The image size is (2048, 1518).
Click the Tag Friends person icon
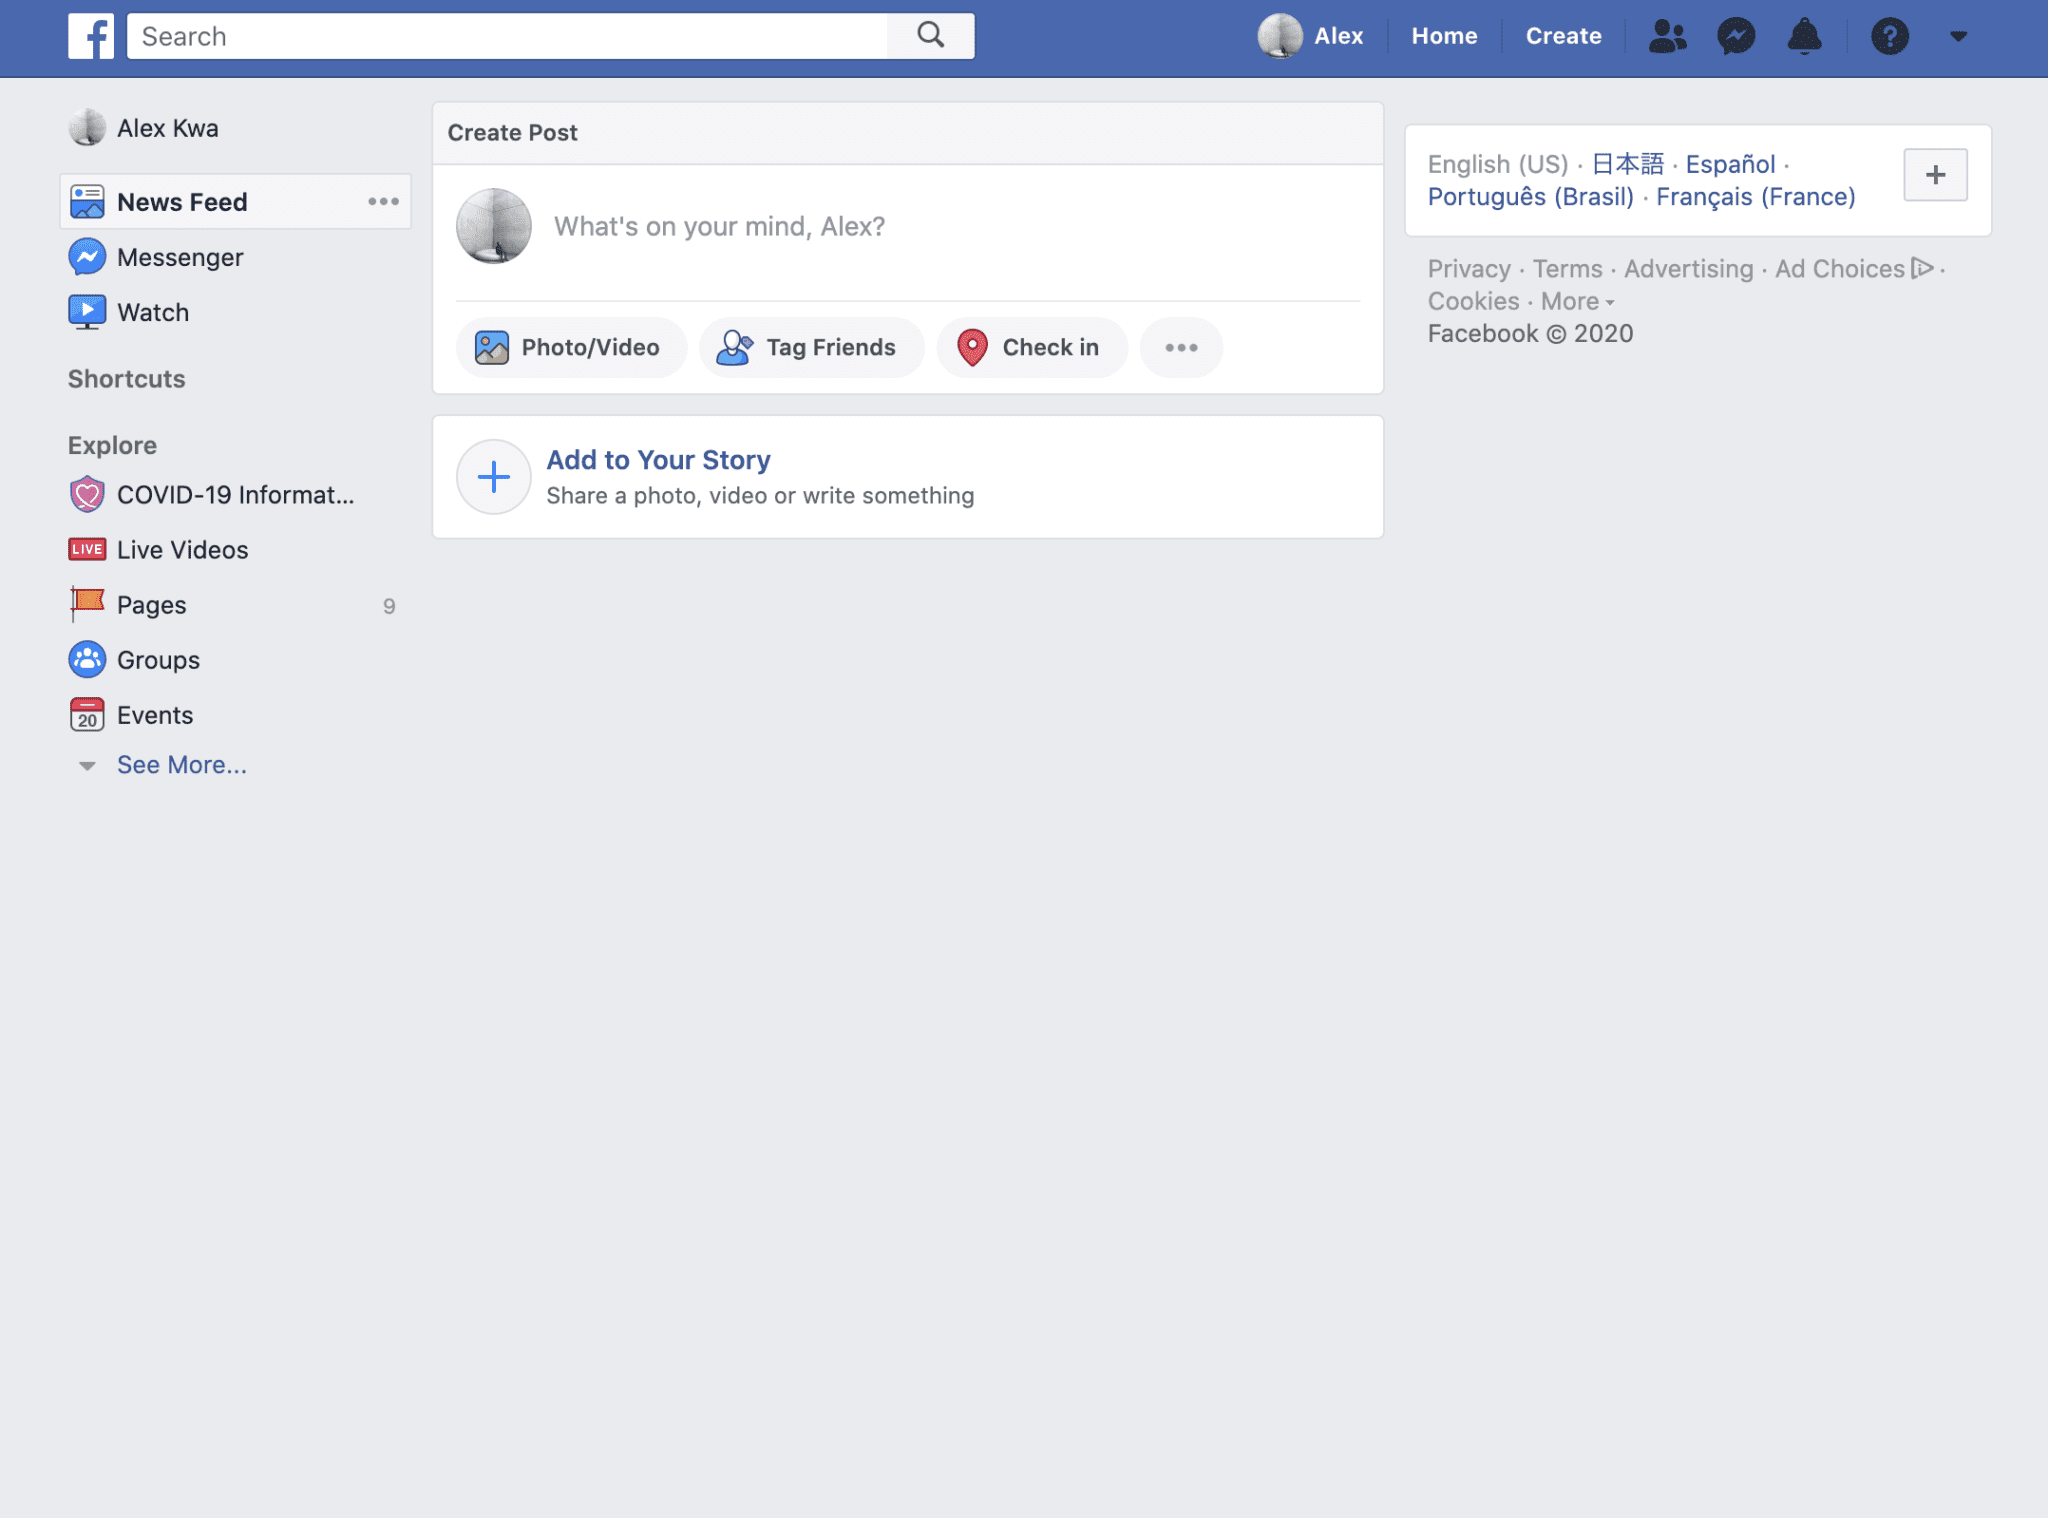tap(735, 347)
